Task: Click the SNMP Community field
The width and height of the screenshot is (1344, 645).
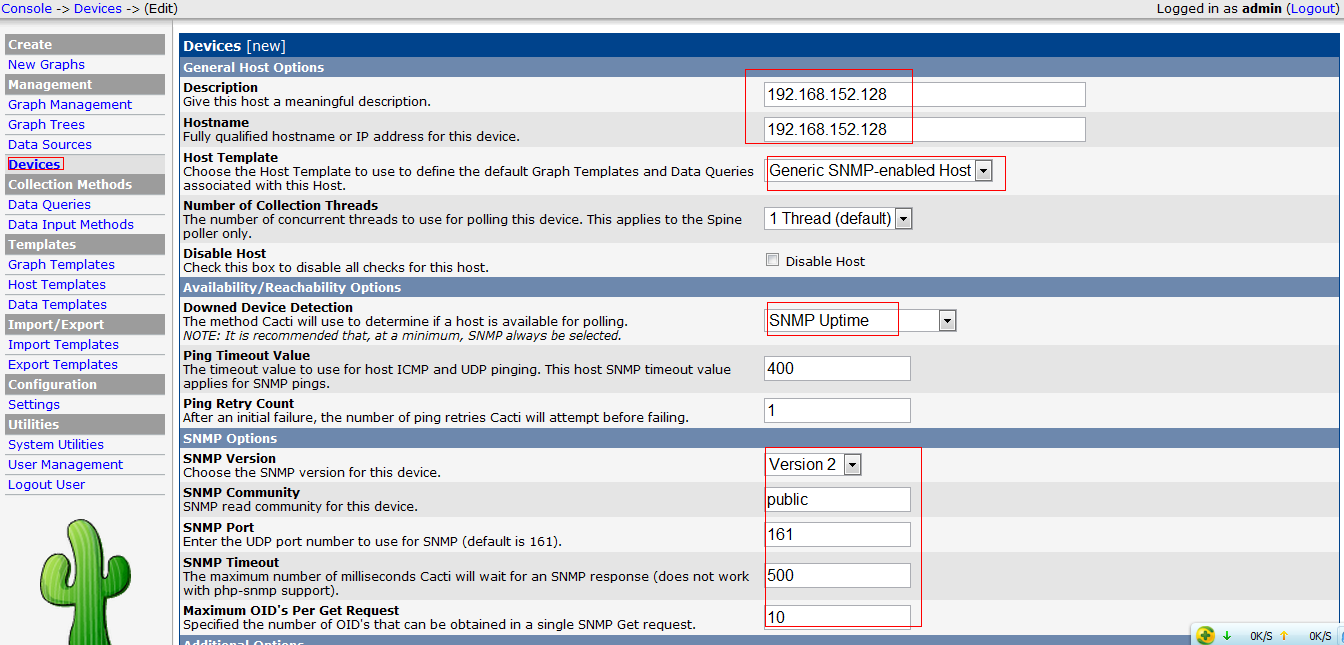Action: click(838, 499)
